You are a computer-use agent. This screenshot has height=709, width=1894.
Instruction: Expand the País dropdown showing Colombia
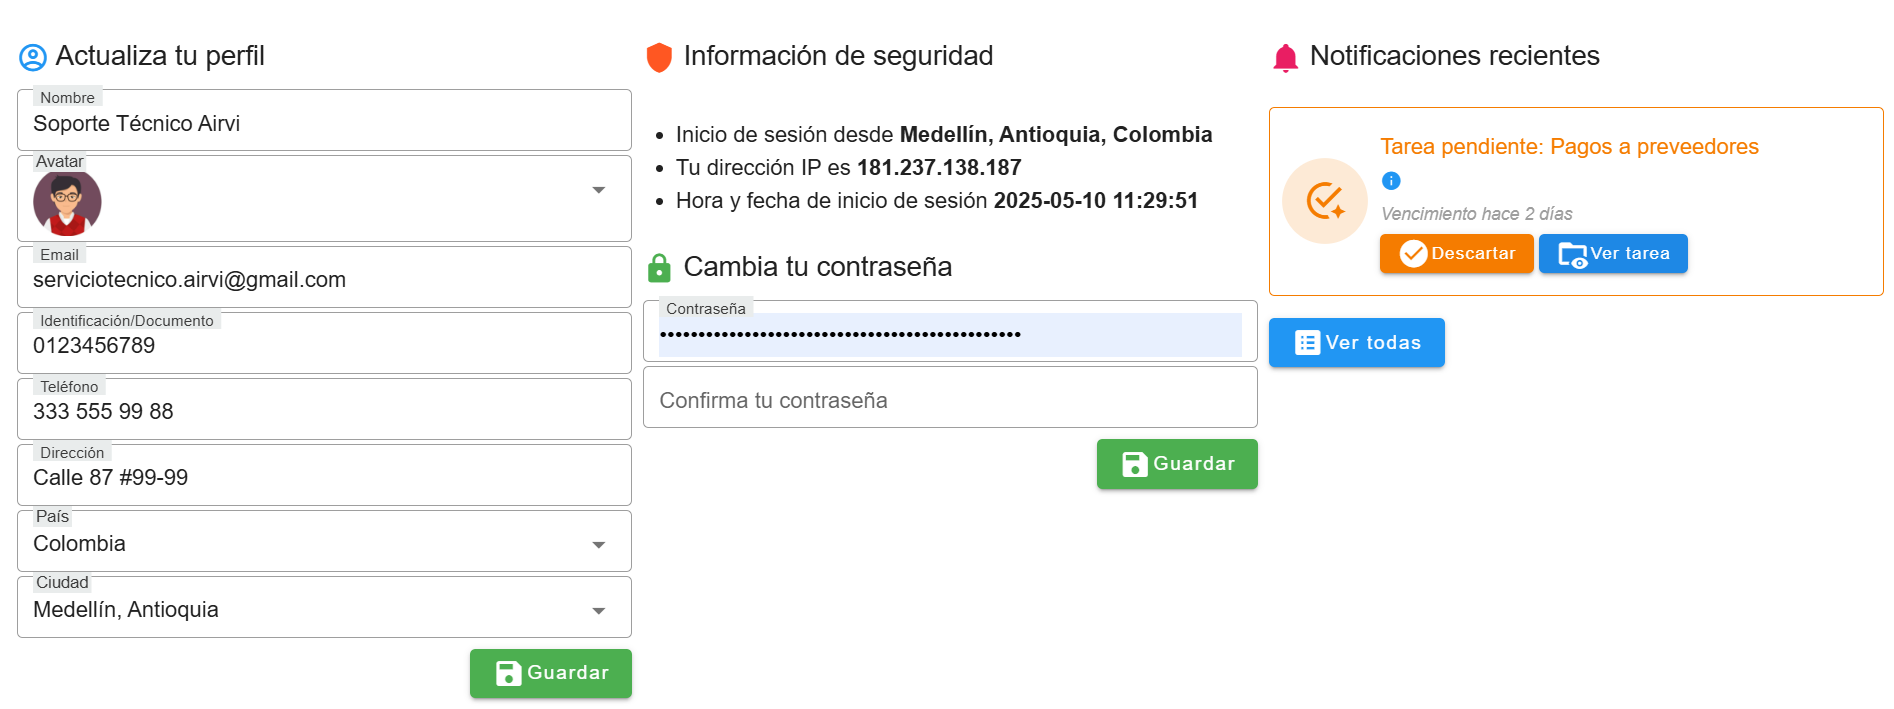[598, 545]
